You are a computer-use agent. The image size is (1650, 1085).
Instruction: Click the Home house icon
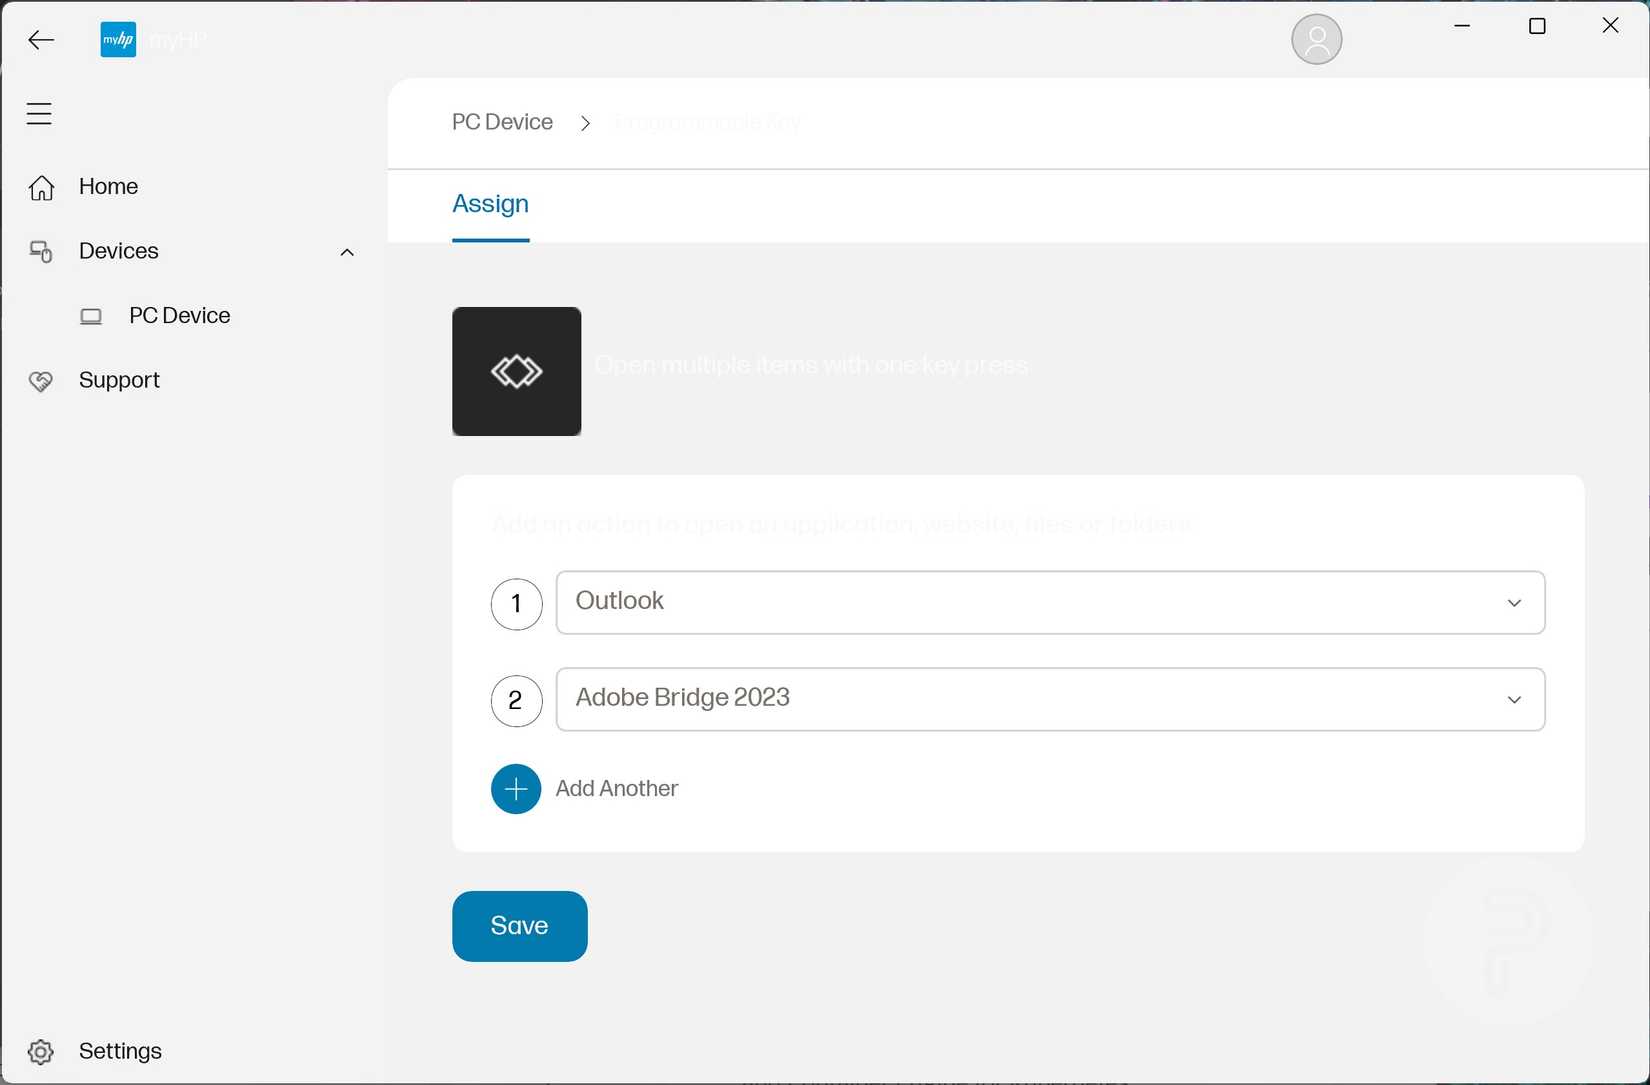coord(41,187)
